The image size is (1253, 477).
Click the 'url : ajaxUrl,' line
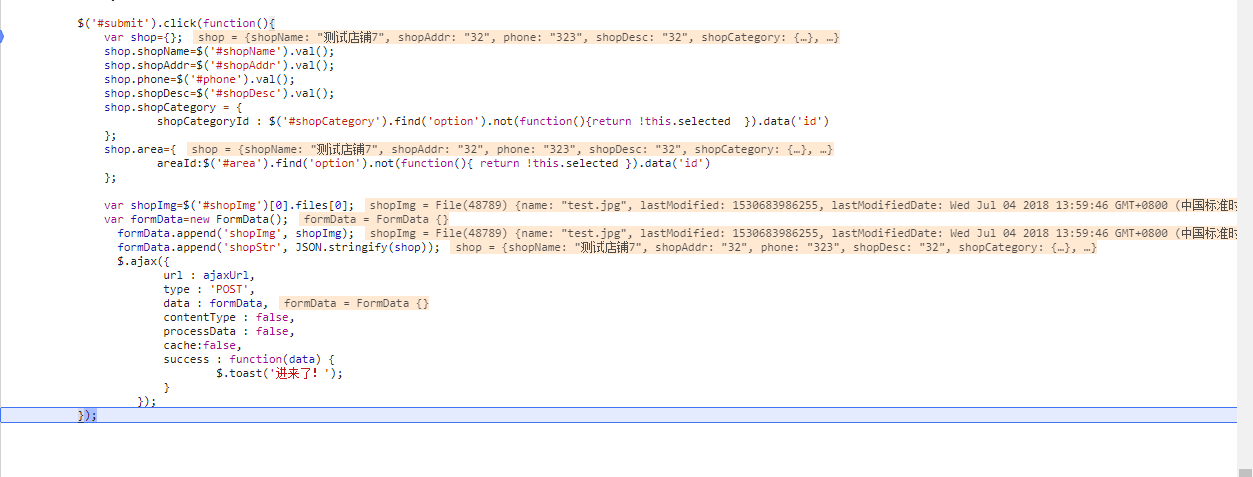(x=209, y=275)
